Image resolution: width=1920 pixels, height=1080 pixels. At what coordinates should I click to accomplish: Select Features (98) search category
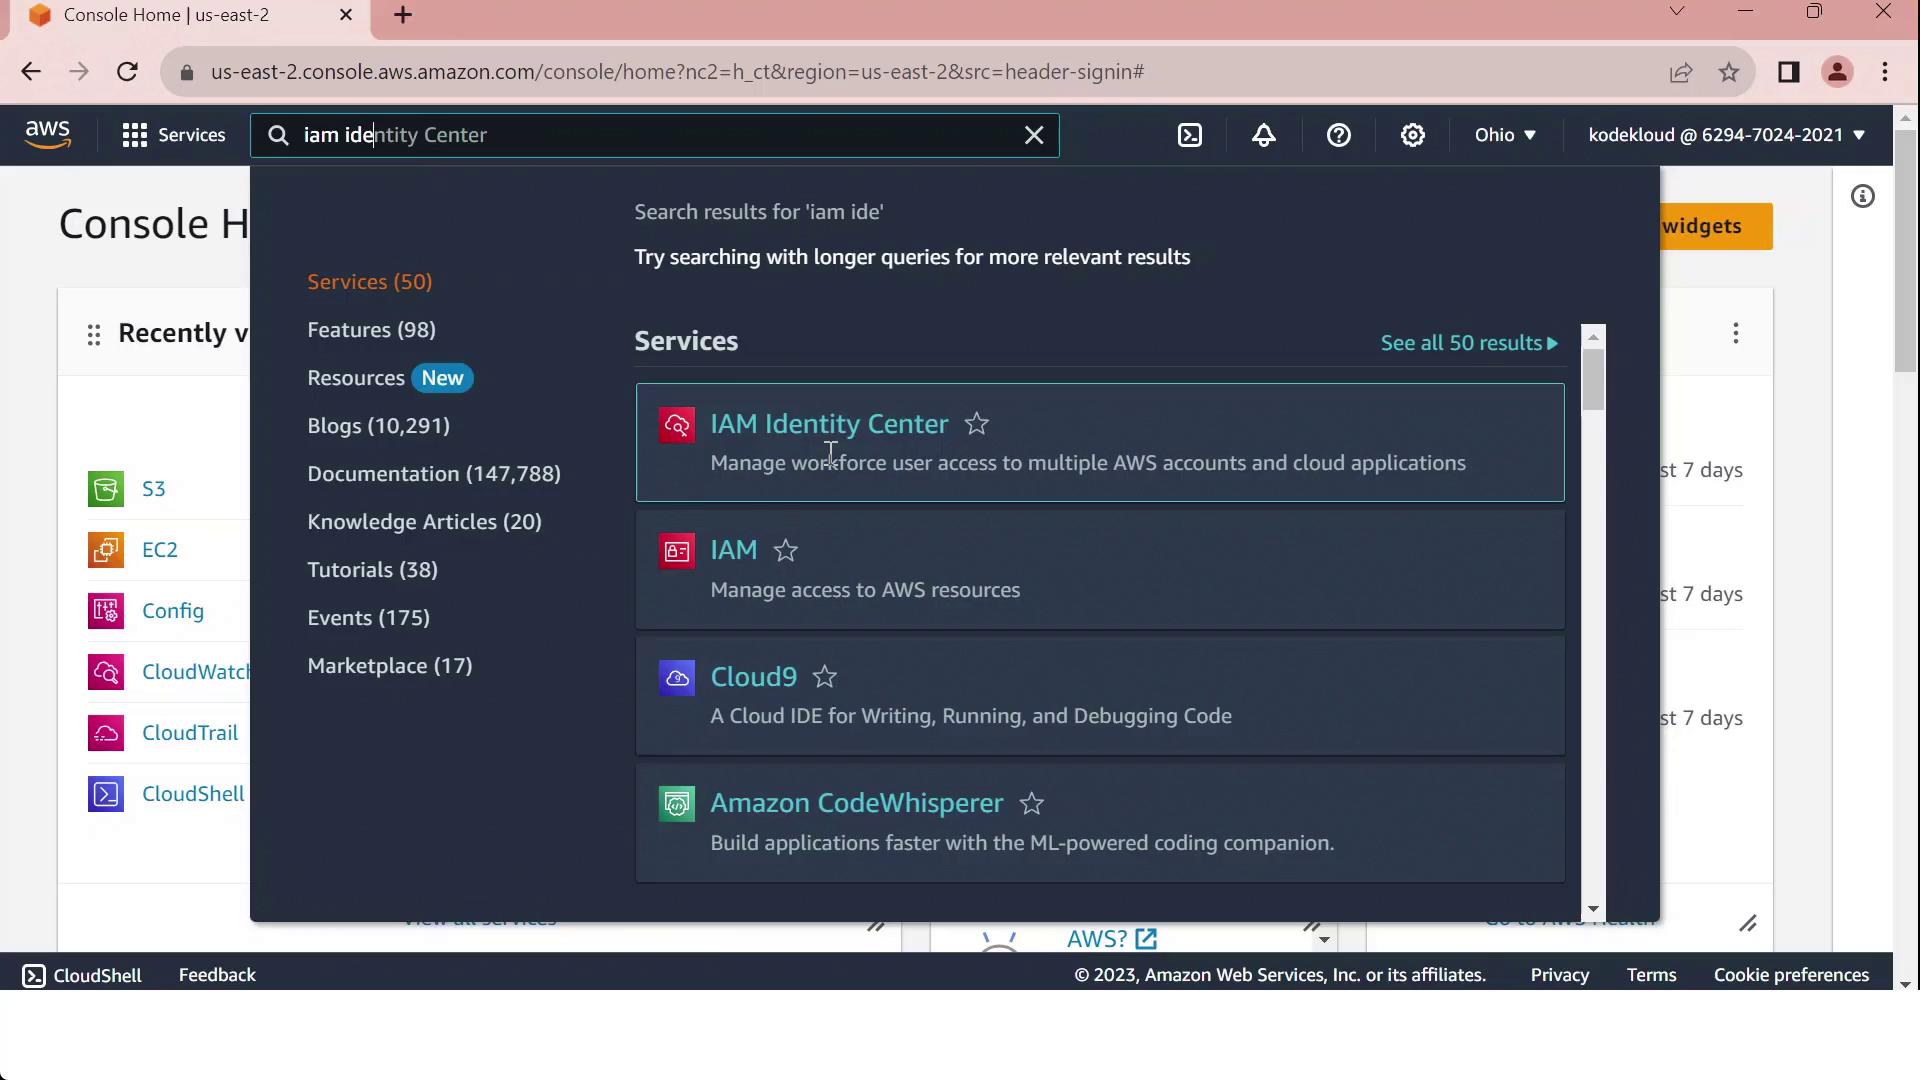[x=371, y=330]
